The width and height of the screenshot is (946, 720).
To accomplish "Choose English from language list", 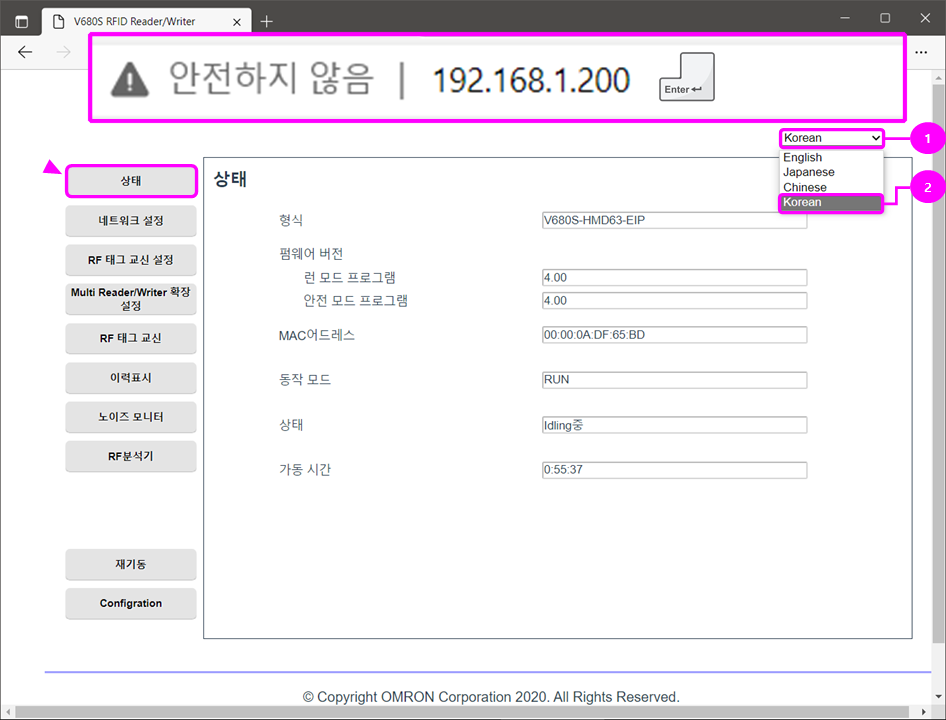I will point(802,158).
